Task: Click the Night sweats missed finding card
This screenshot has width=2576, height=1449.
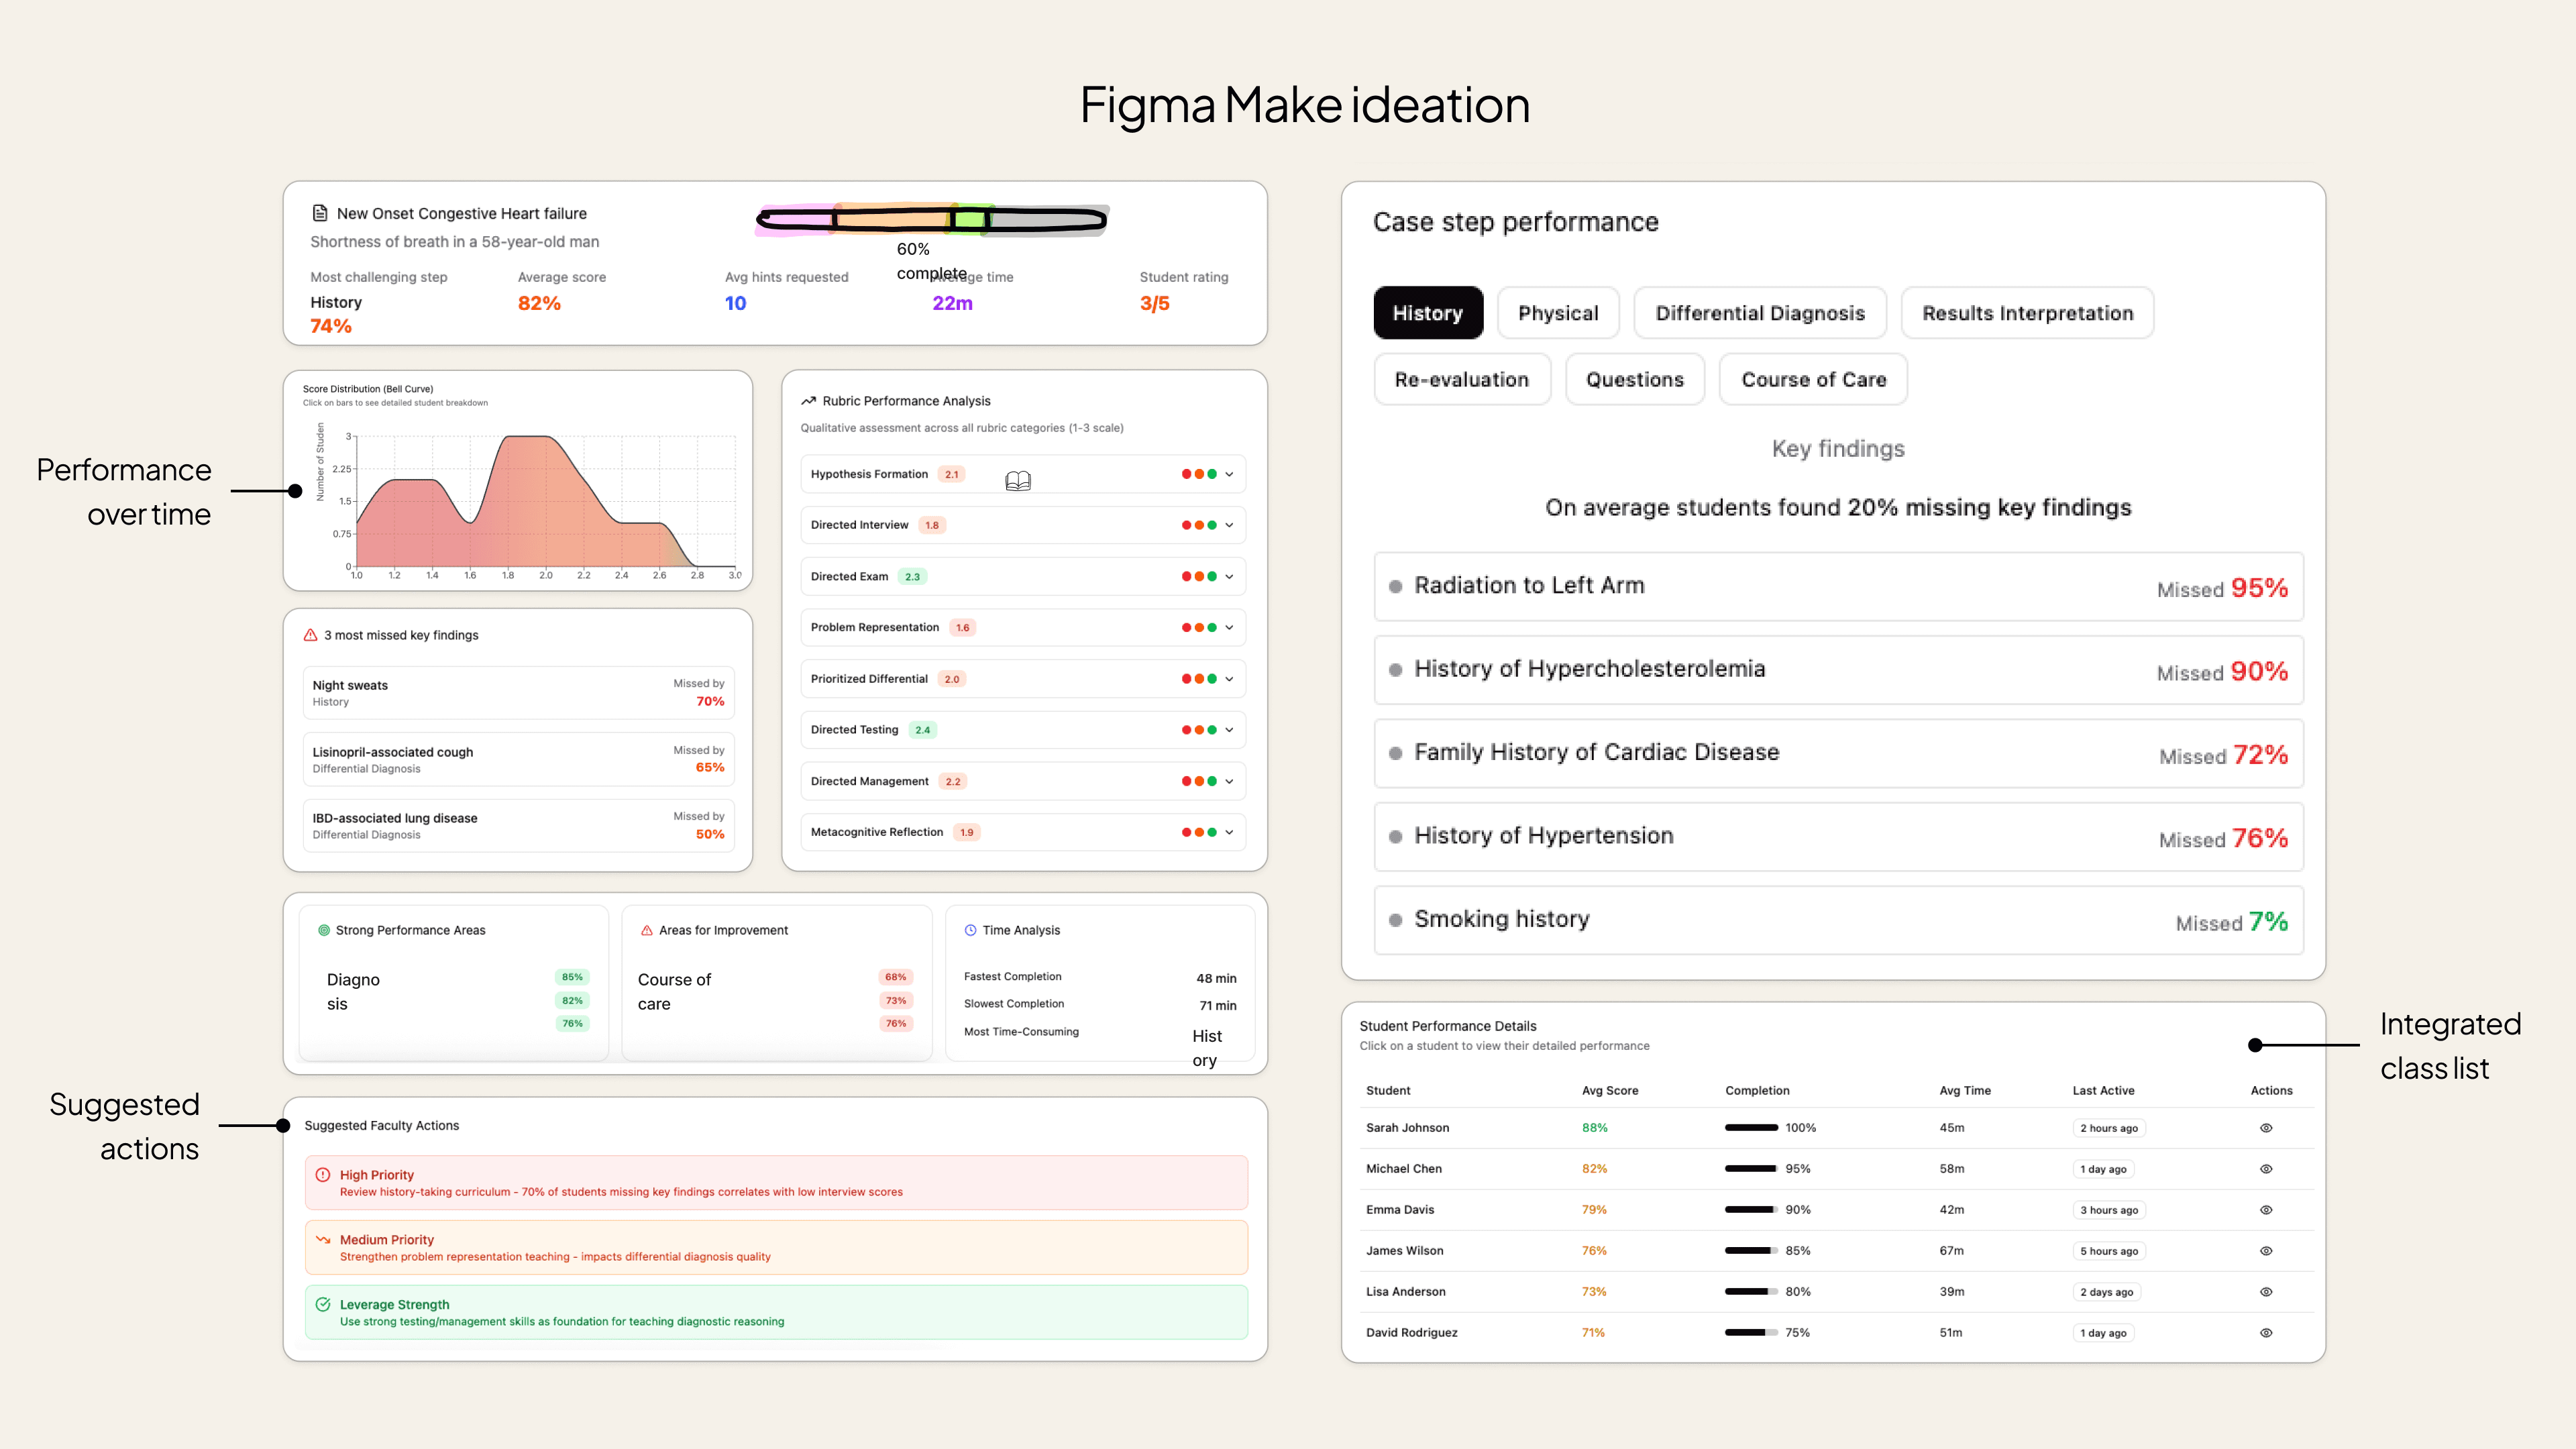Action: click(518, 693)
